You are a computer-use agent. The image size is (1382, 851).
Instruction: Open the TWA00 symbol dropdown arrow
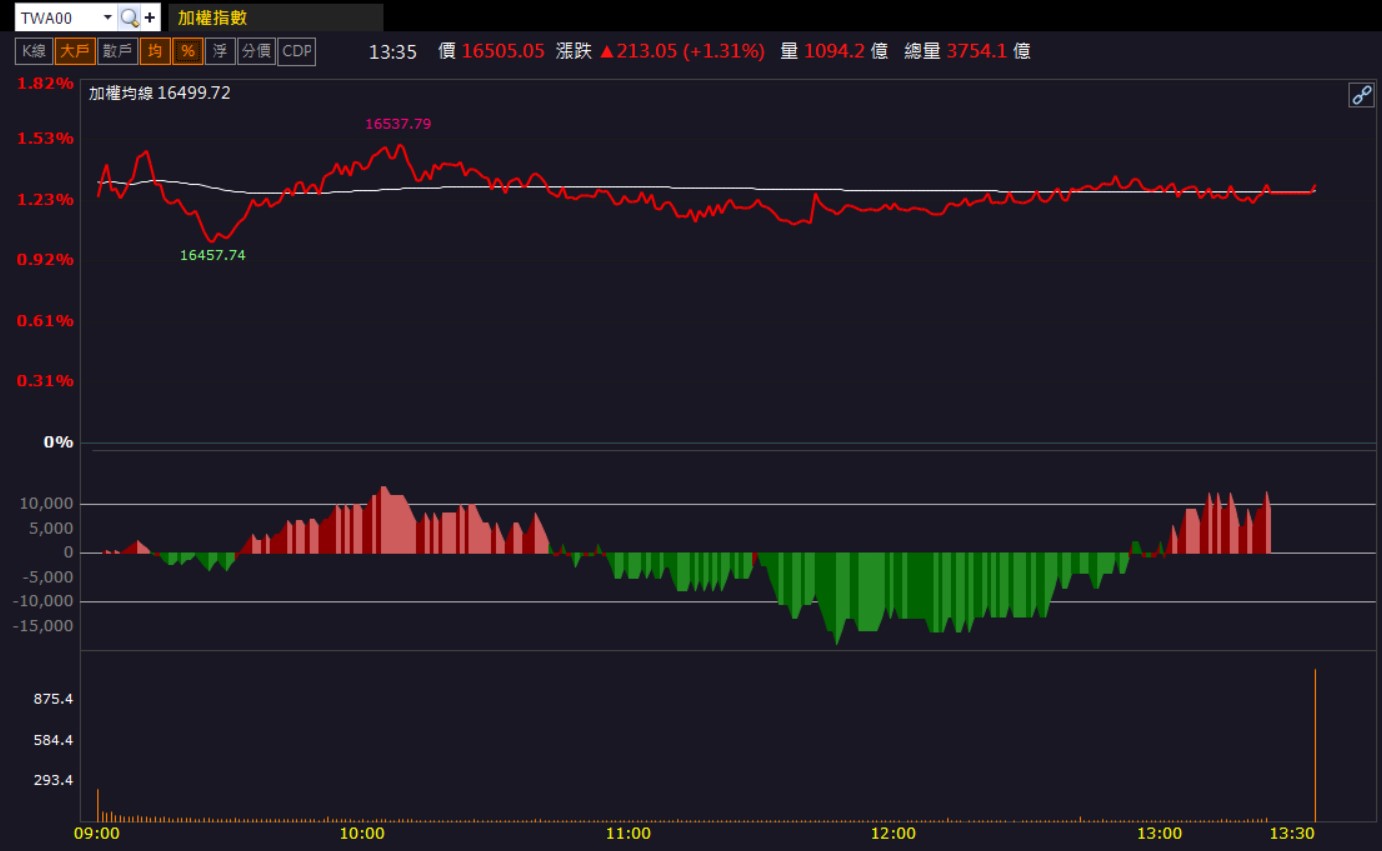point(107,17)
